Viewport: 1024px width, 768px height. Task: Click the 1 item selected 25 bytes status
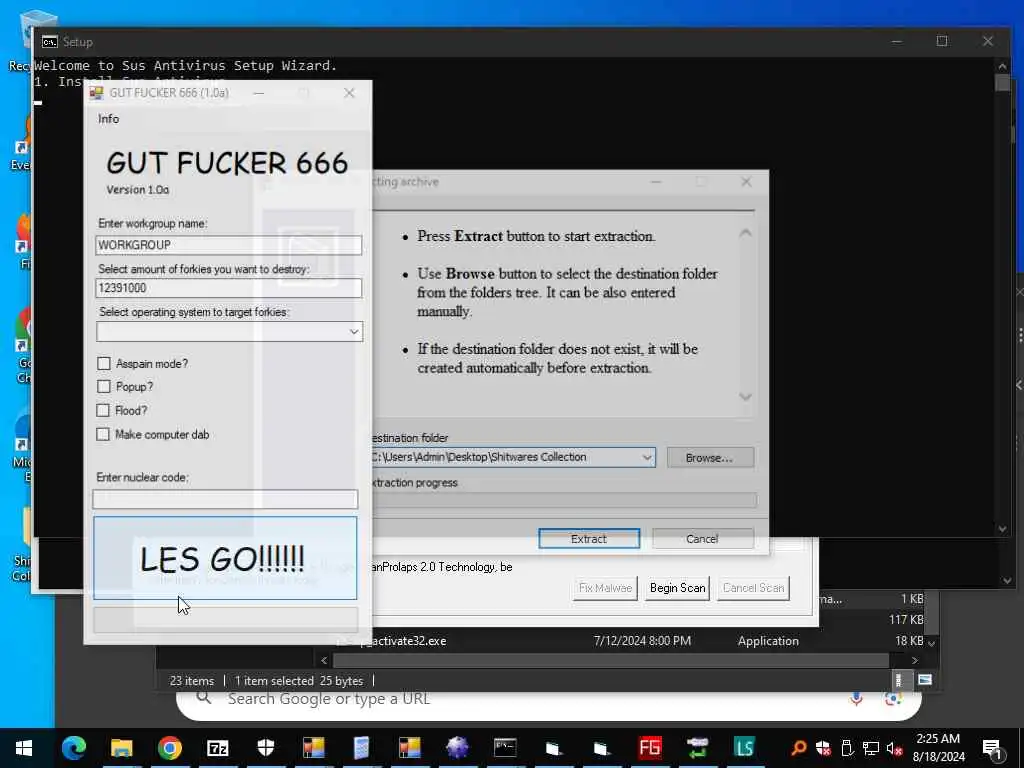click(299, 680)
